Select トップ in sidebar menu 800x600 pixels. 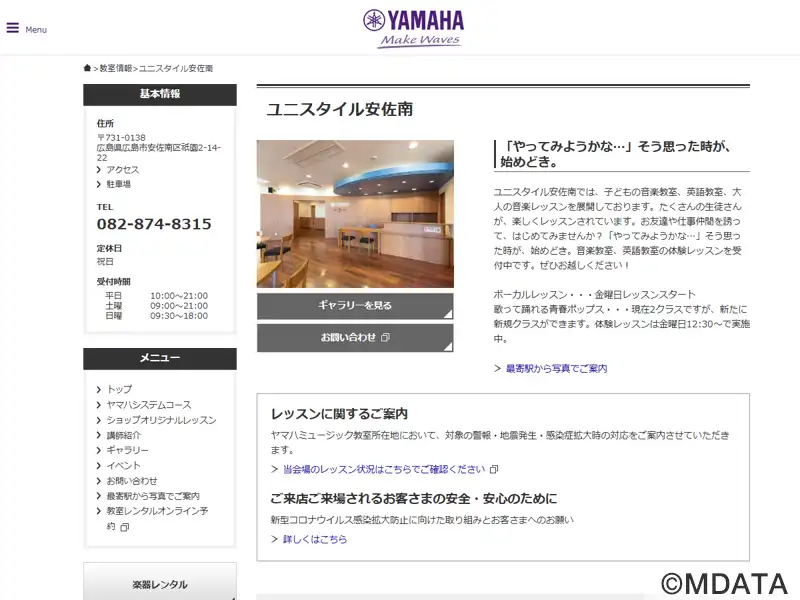tap(119, 389)
